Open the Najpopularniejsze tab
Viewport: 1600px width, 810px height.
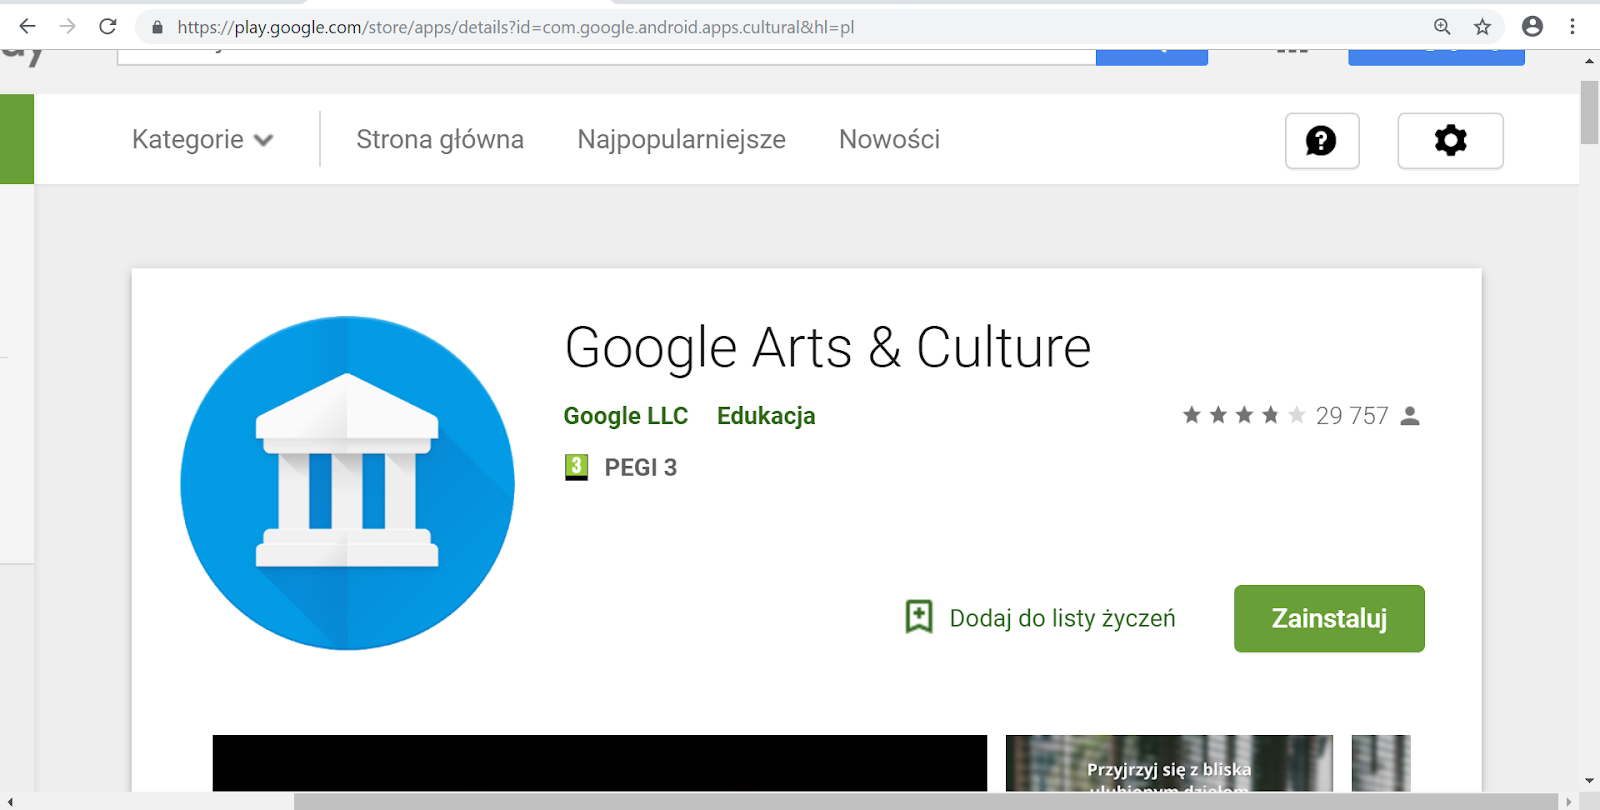coord(681,139)
